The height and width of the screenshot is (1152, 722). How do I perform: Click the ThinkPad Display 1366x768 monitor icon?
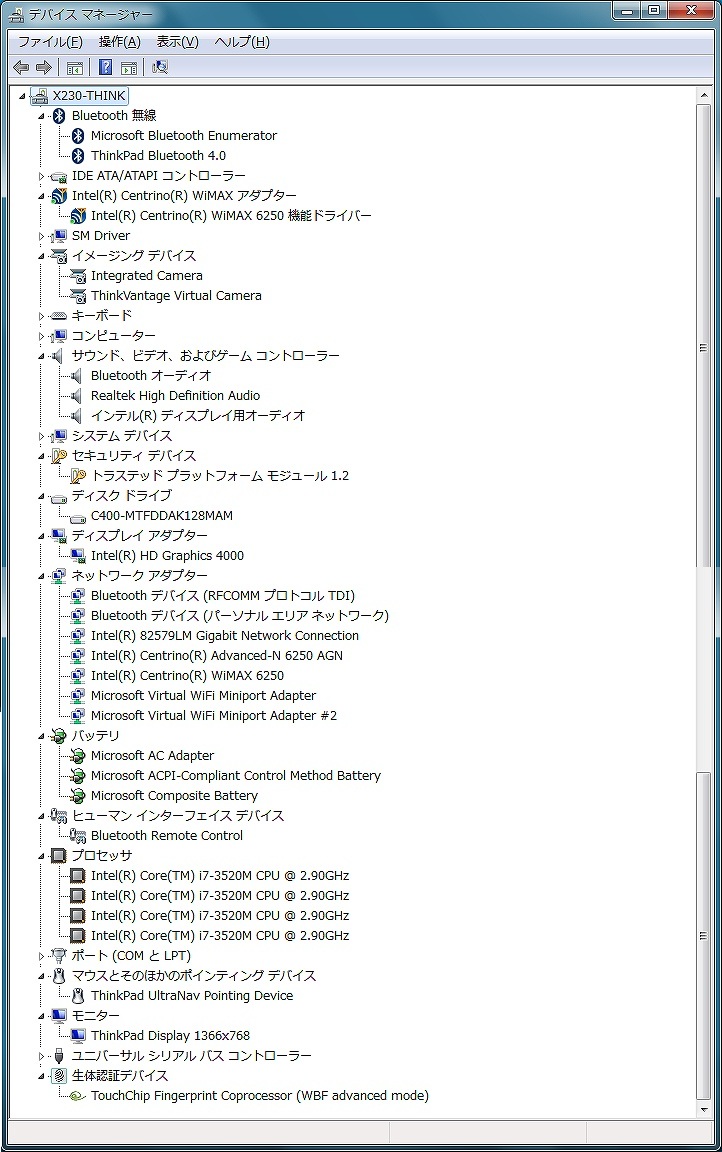[x=78, y=1036]
